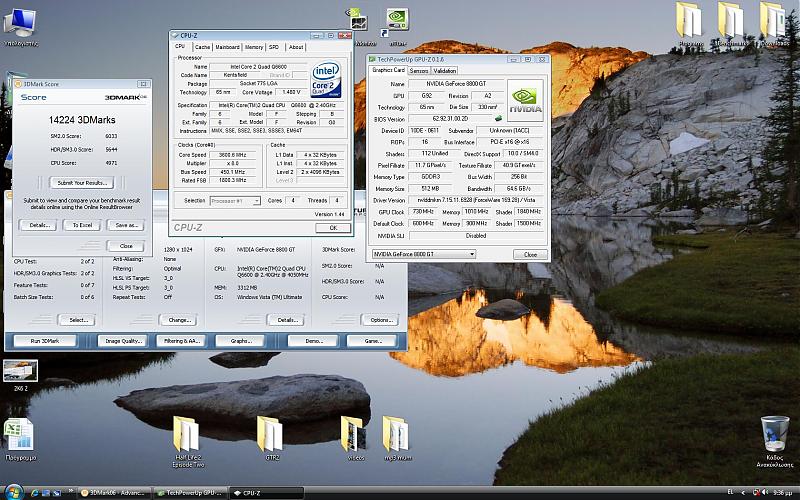Click Submit Your Results button

tap(82, 183)
